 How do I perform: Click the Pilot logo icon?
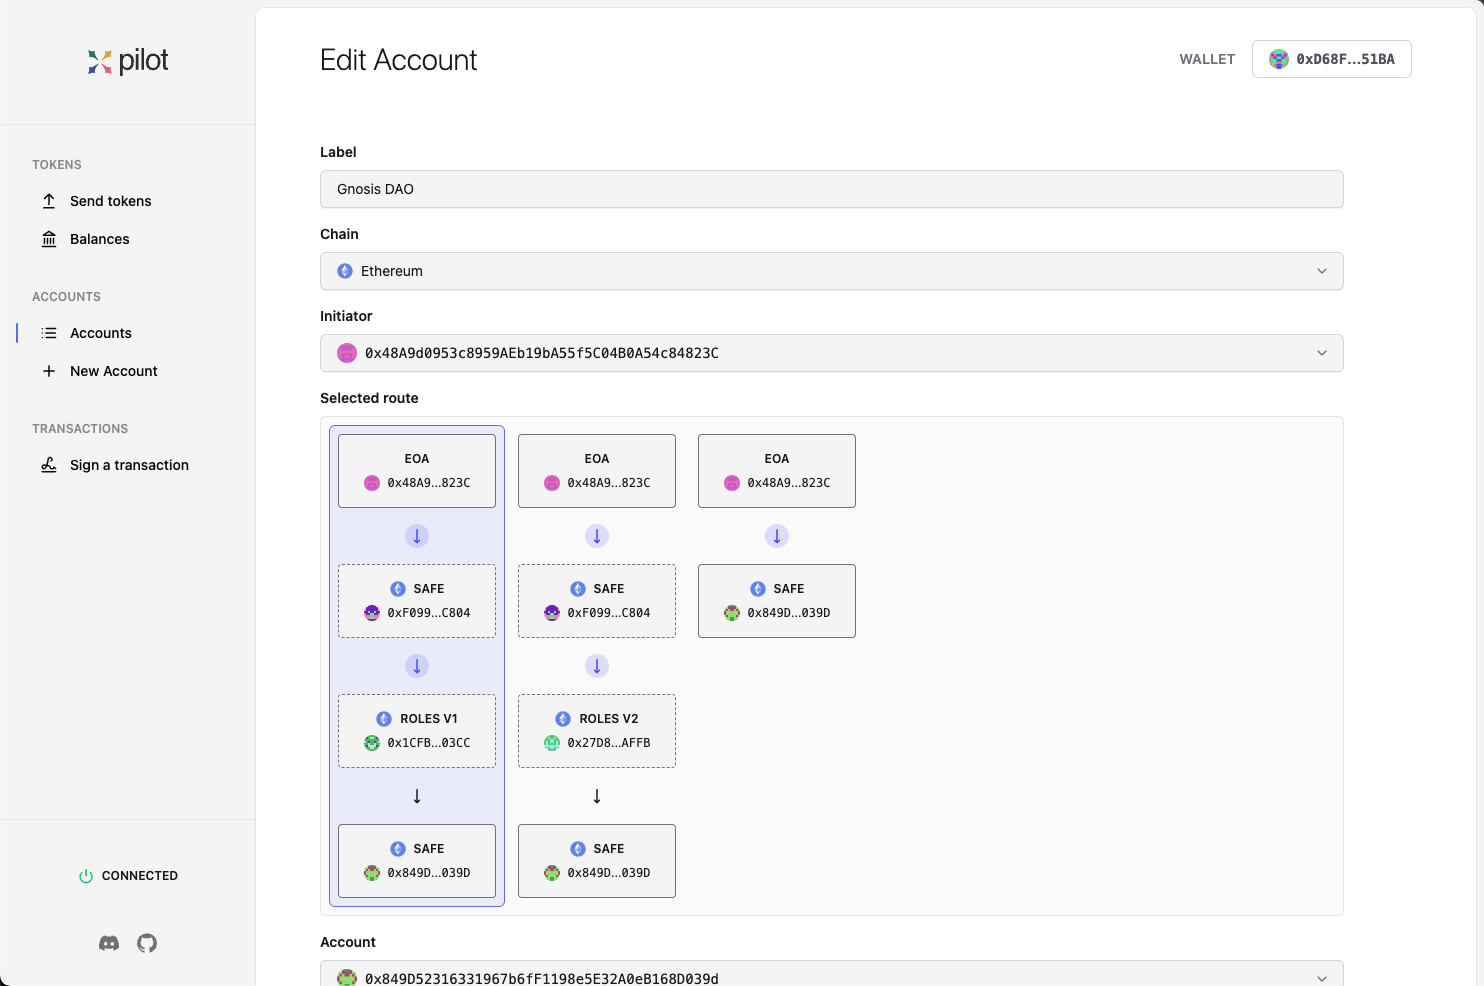click(x=99, y=62)
